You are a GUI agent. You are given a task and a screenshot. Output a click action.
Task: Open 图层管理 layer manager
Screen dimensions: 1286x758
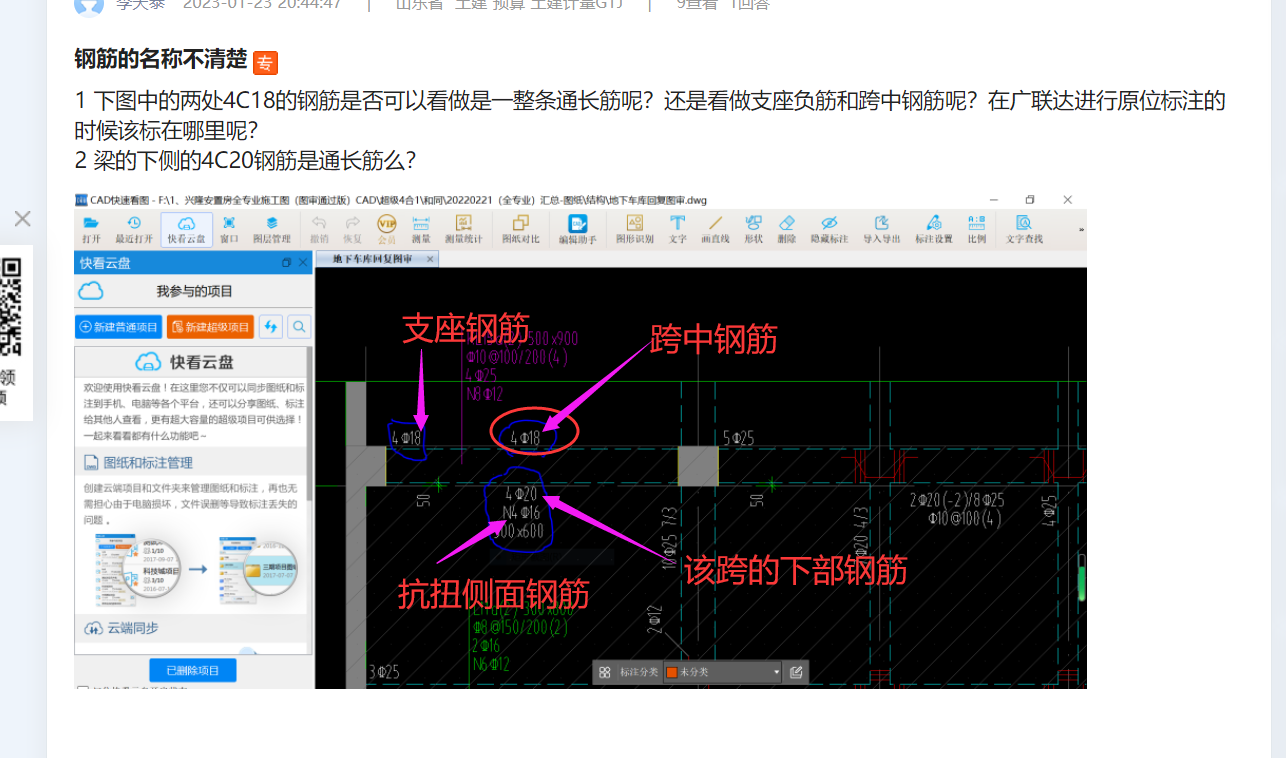coord(271,229)
